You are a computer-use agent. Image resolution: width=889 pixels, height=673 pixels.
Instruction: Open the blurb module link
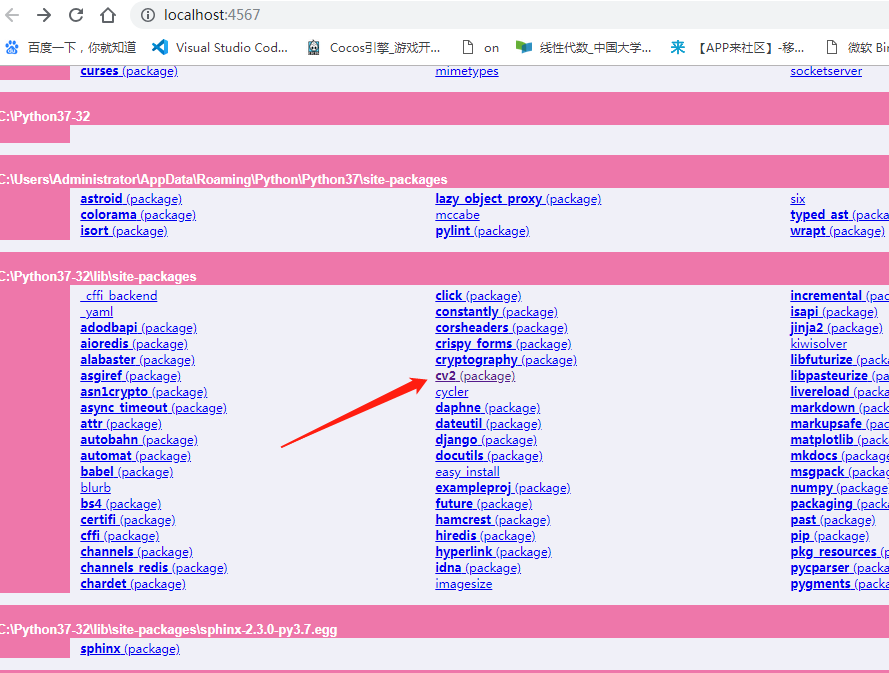coord(95,488)
